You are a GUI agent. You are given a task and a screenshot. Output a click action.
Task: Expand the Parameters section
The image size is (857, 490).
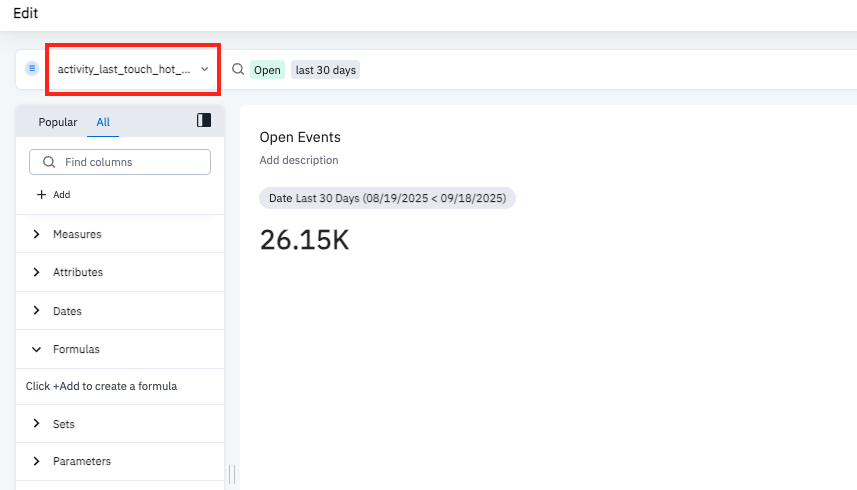coord(120,462)
